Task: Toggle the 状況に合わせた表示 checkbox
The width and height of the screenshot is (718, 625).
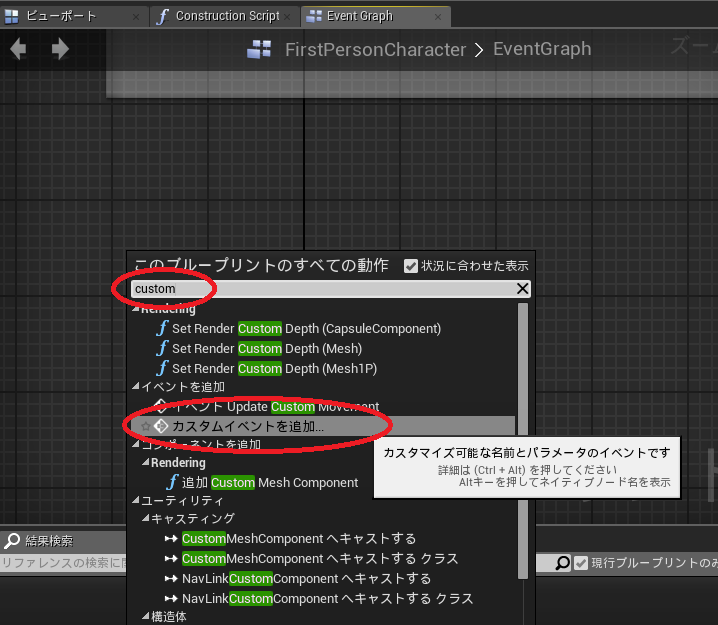Action: (x=411, y=266)
